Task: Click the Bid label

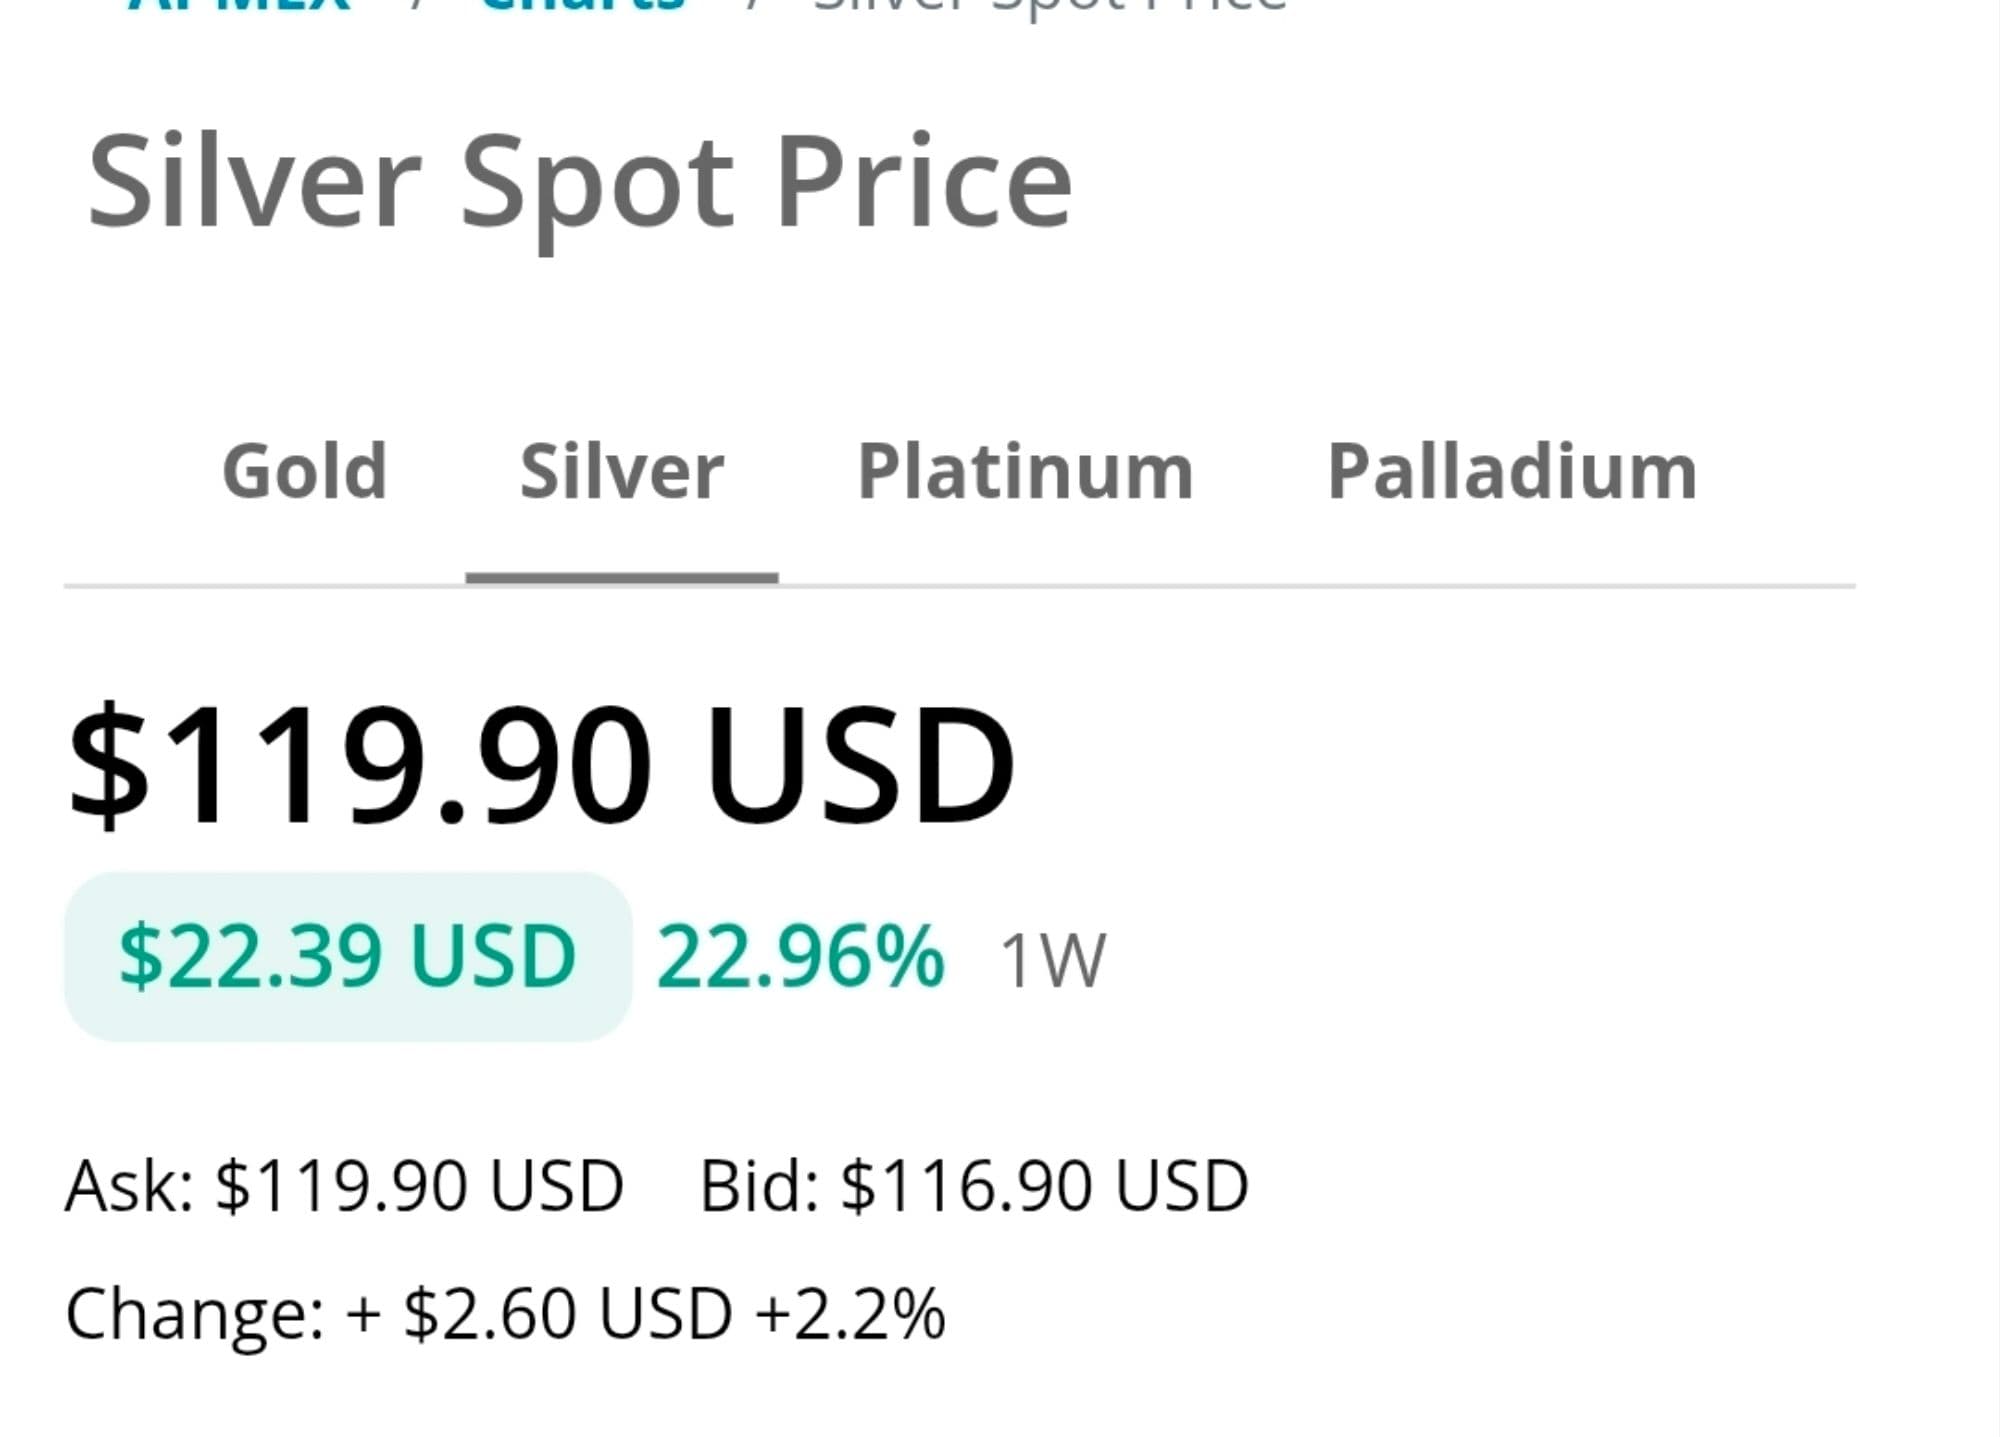Action: coord(759,1186)
